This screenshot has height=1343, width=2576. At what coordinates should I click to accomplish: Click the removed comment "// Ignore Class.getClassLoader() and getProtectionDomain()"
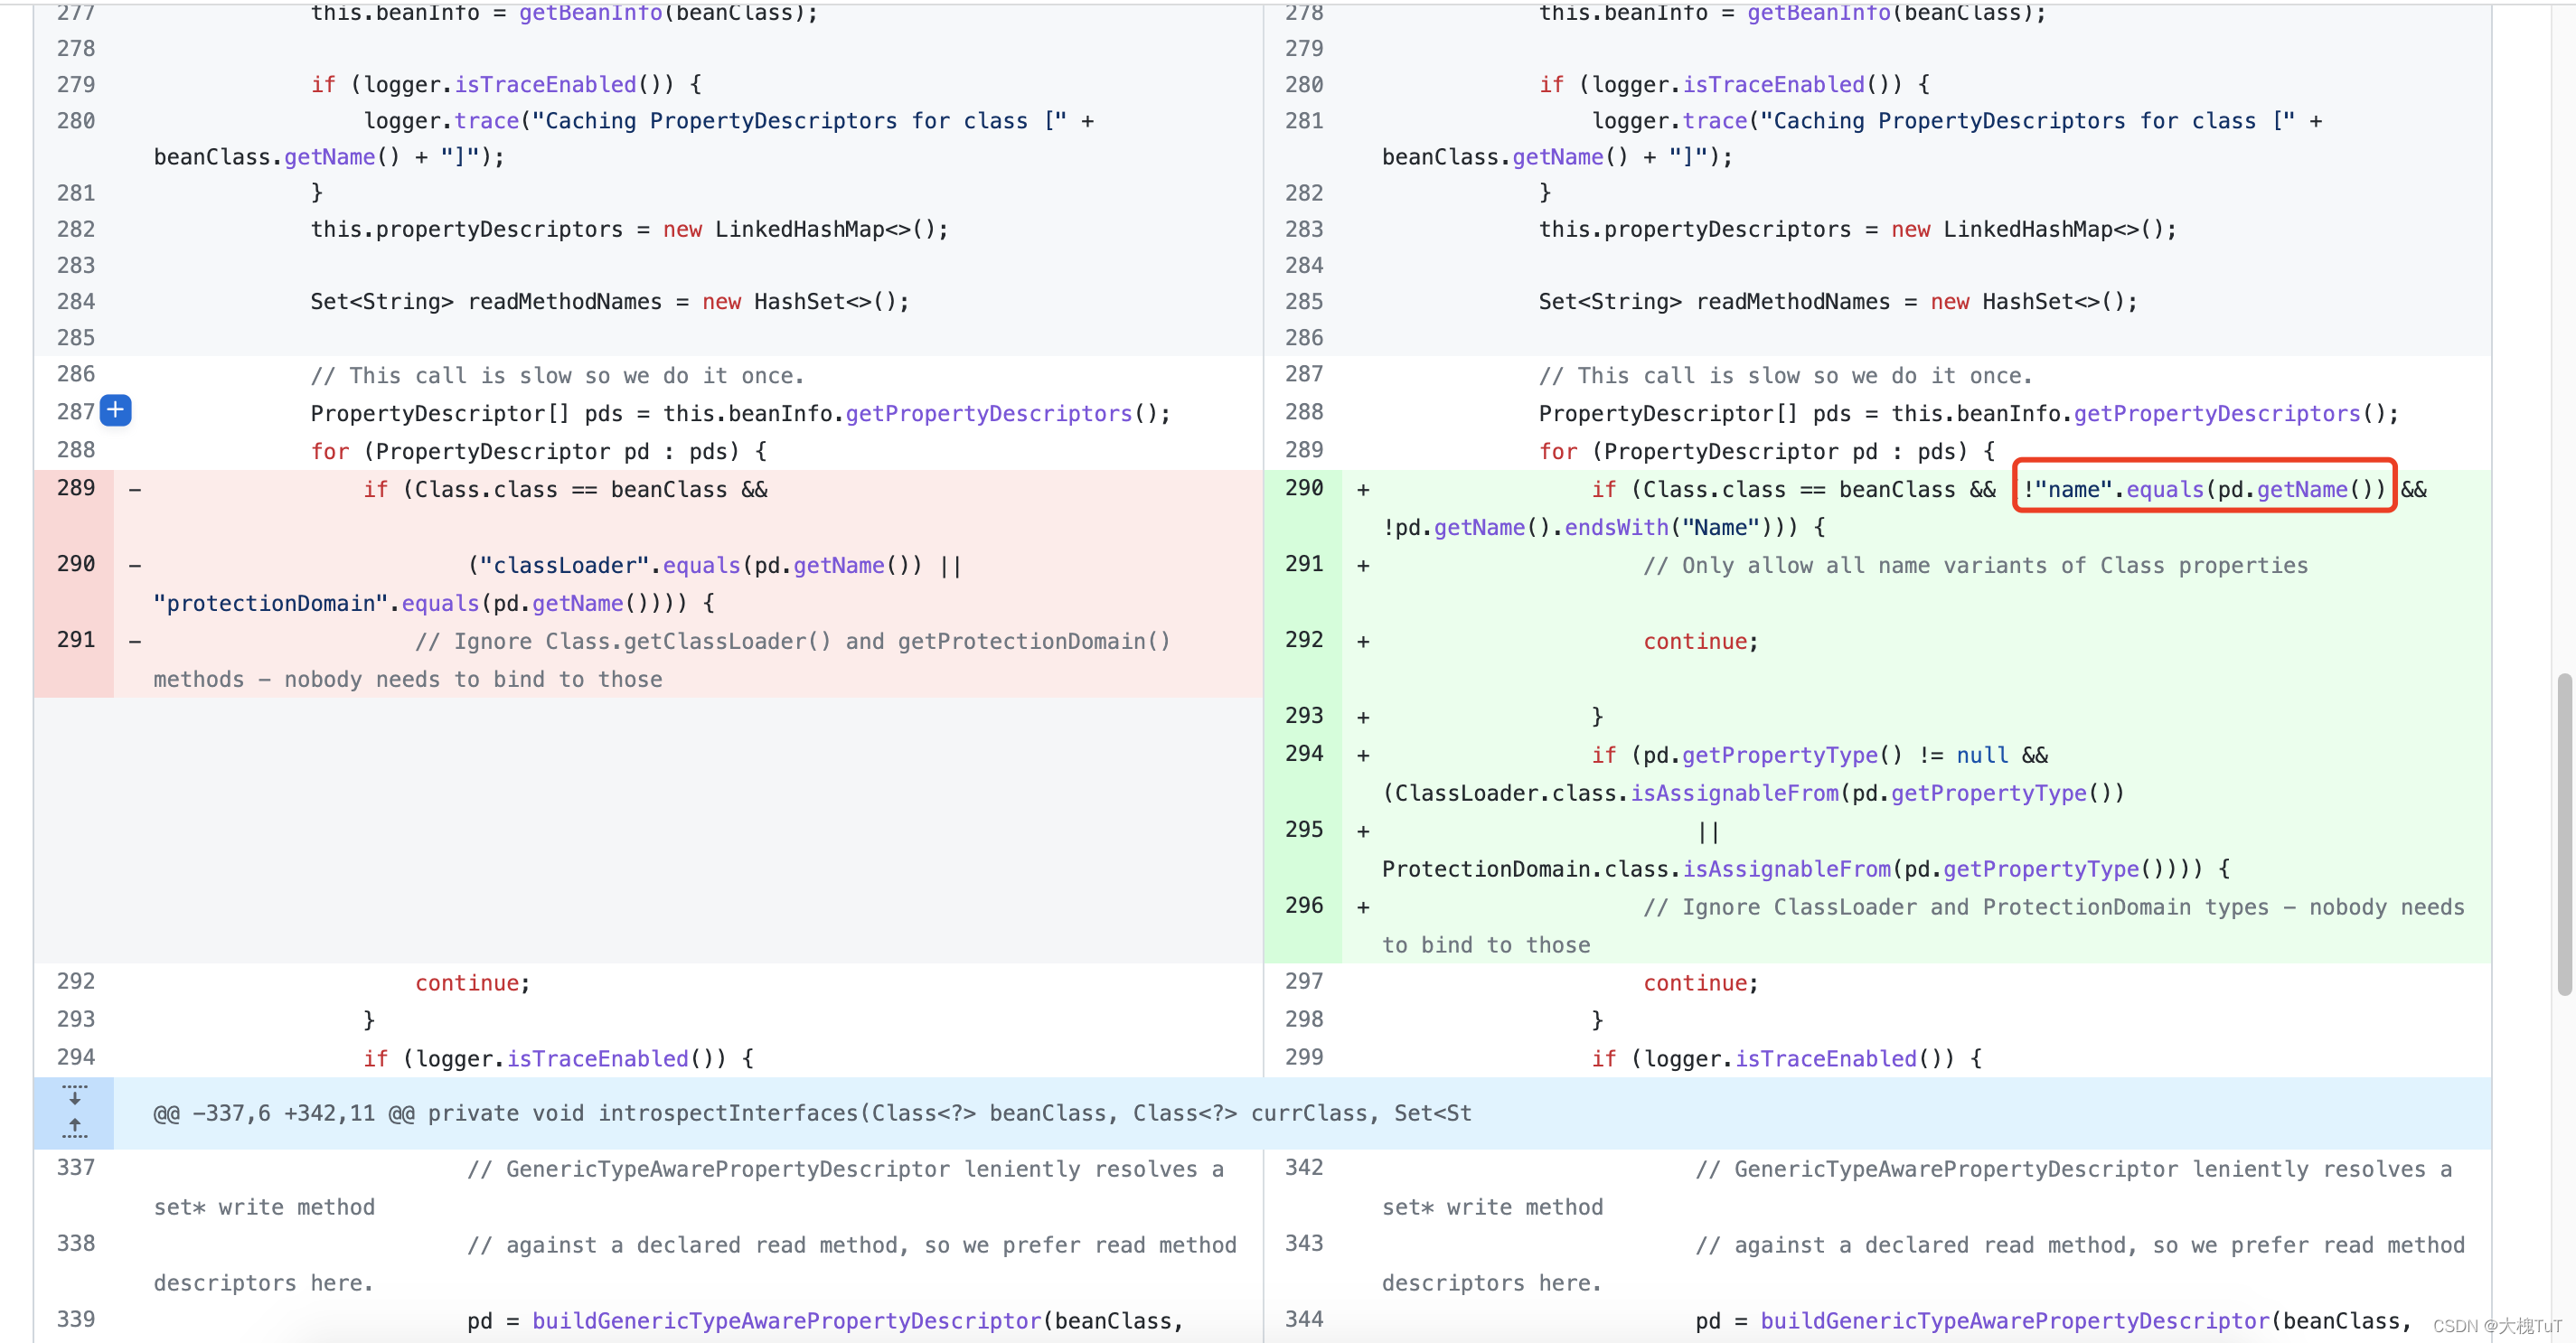click(x=792, y=642)
